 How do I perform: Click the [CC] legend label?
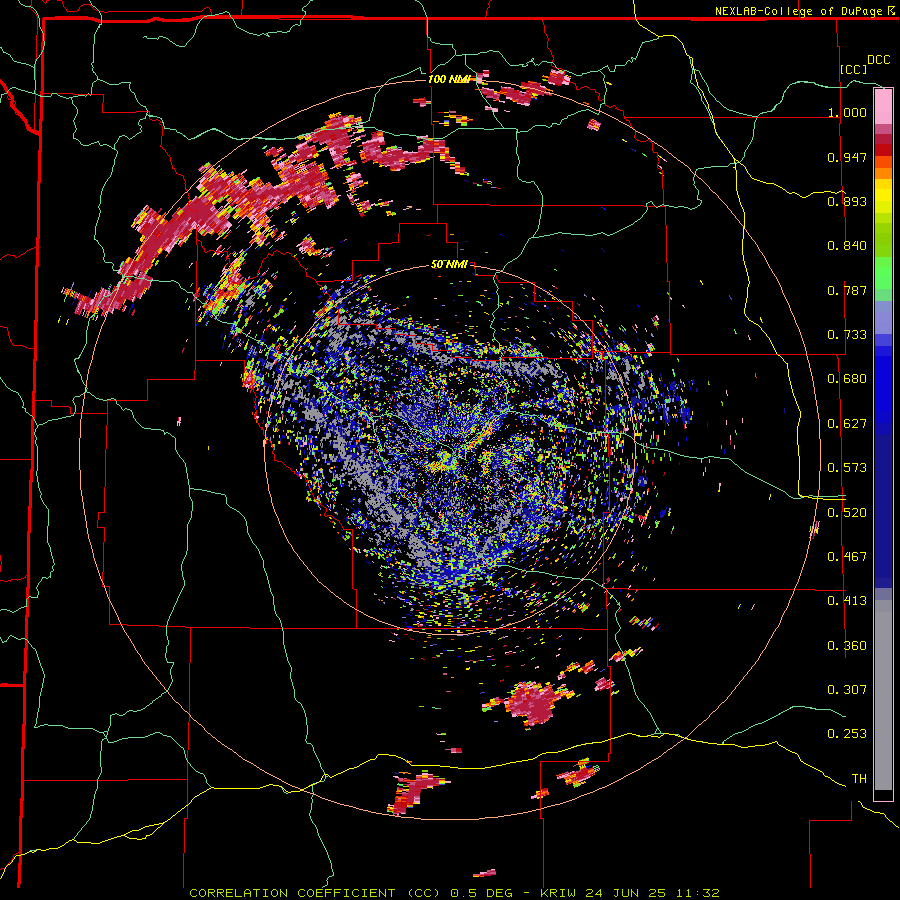point(853,69)
